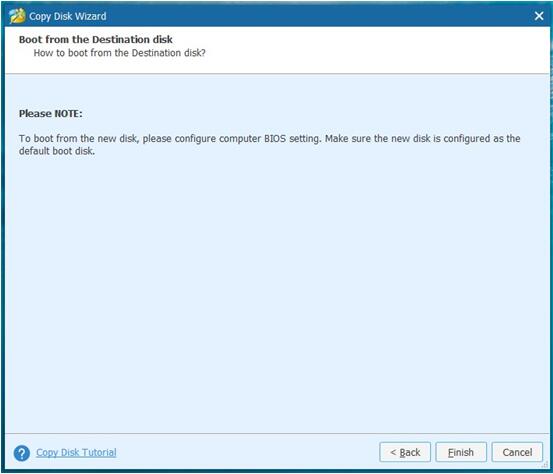Click the 'default boot disk.' text line

pos(57,151)
